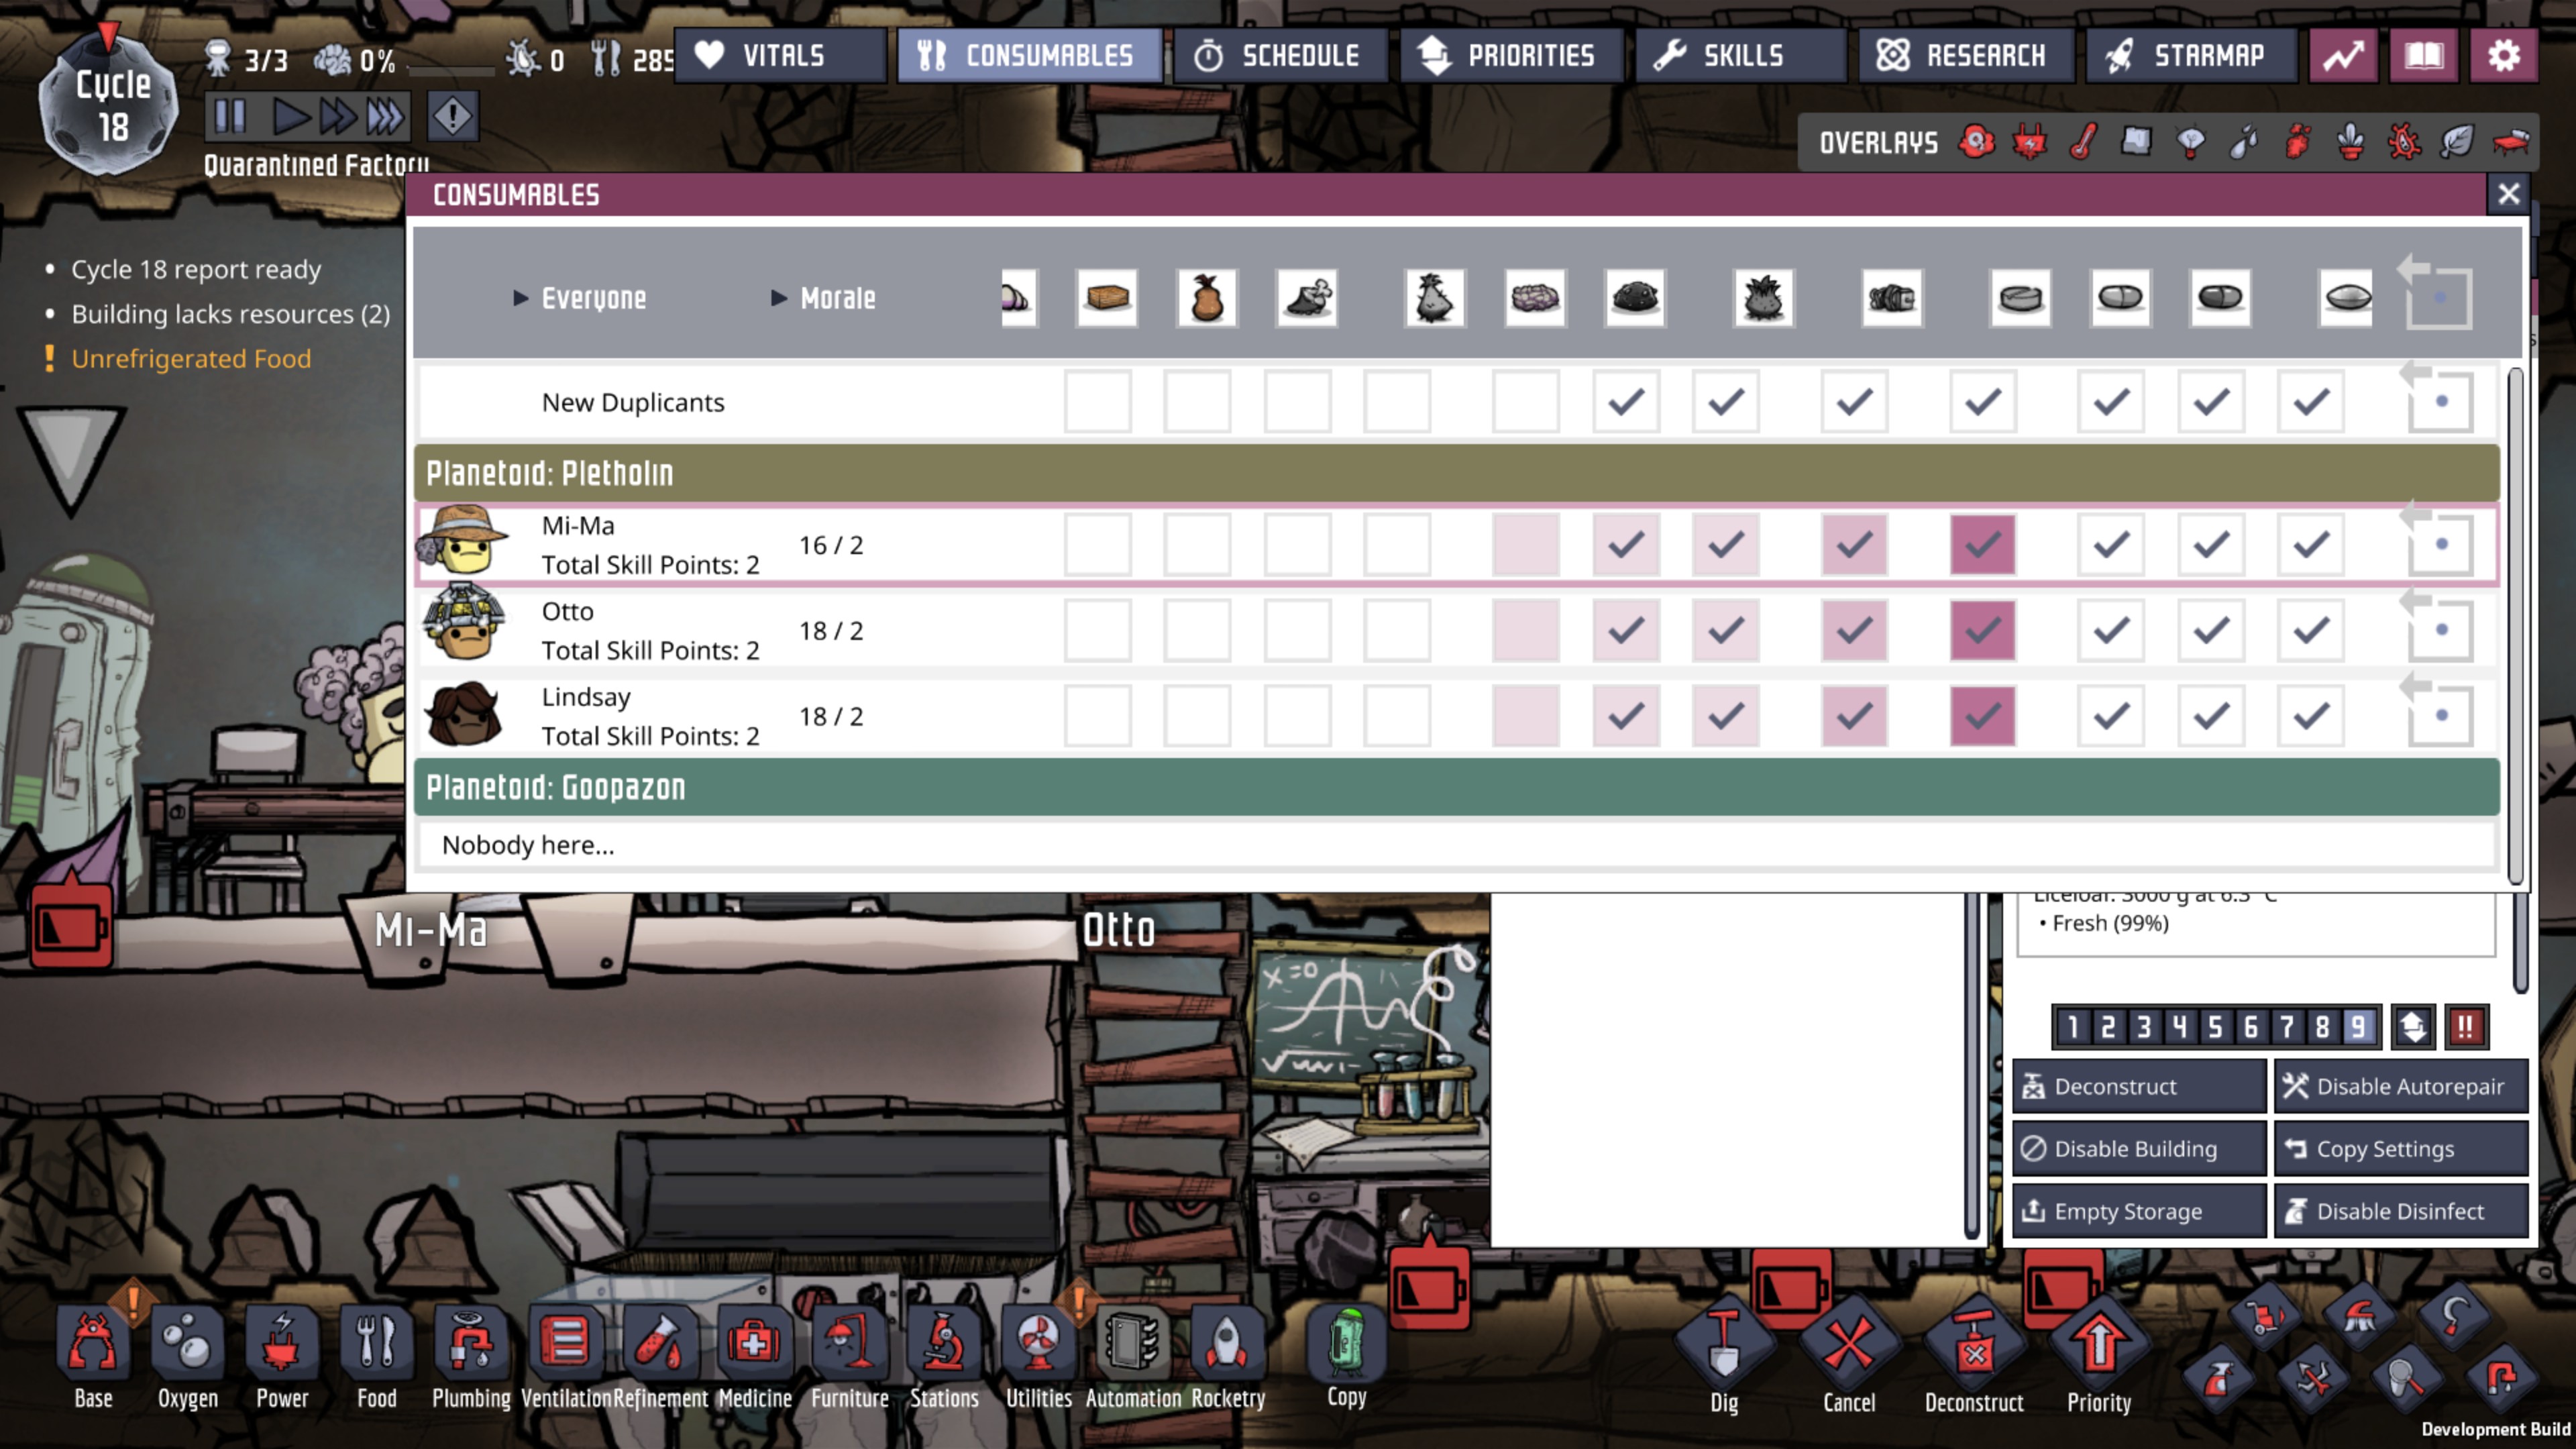Open the Vitals tab
This screenshot has height=1449, width=2576.
click(781, 55)
